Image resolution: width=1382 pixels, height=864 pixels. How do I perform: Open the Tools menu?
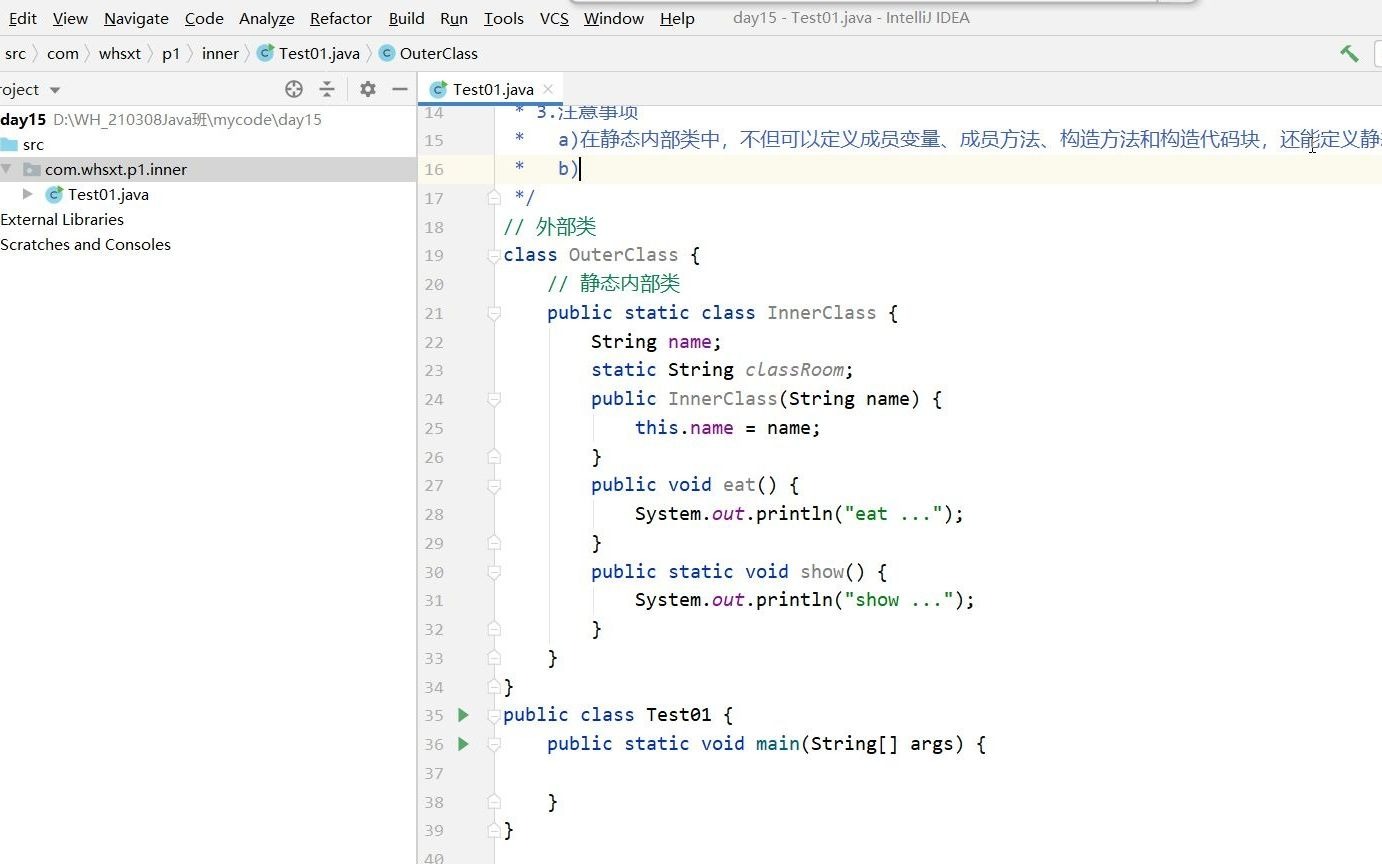(504, 18)
